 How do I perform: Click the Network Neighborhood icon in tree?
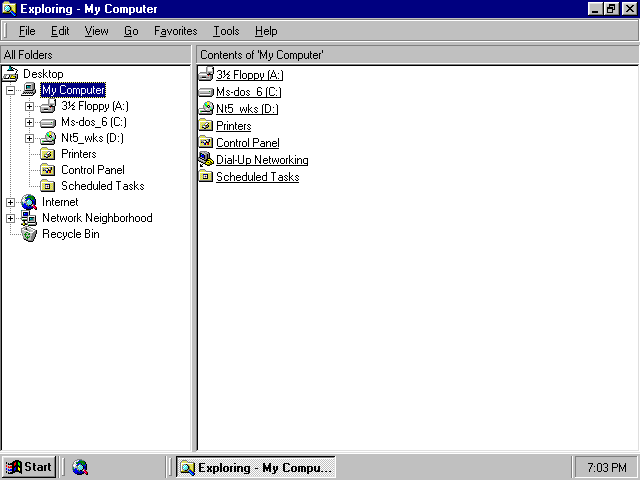[29, 218]
